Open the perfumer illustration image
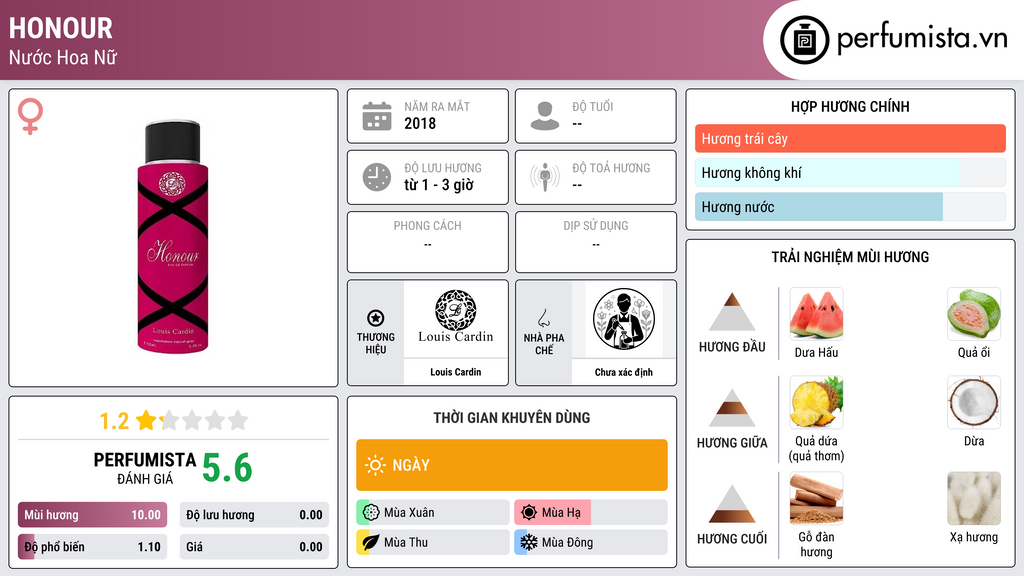The image size is (1024, 576). [x=624, y=319]
